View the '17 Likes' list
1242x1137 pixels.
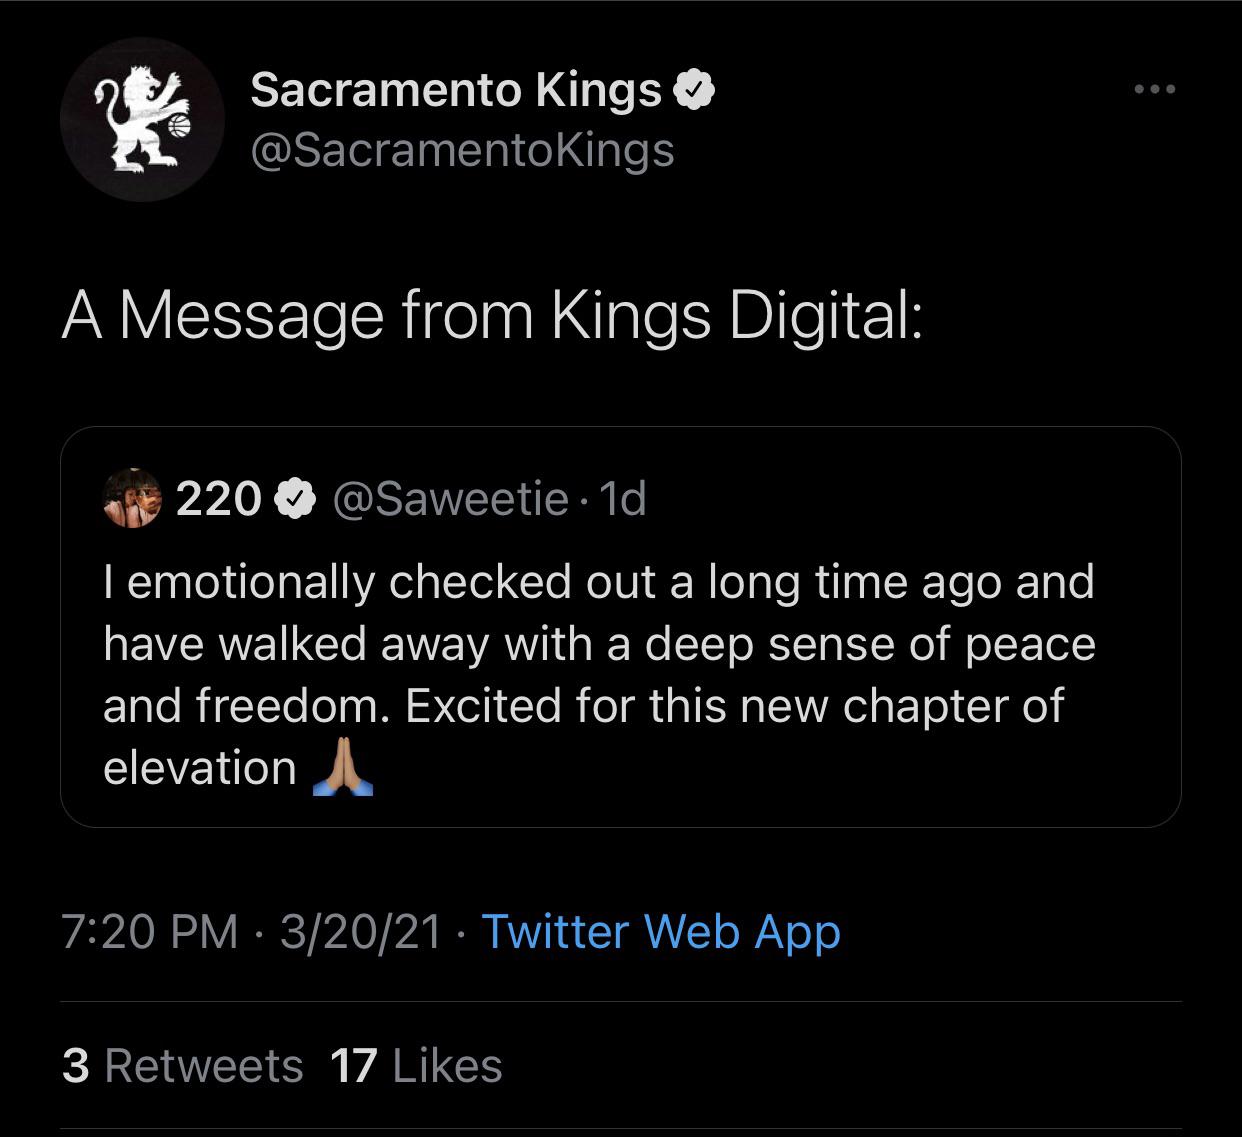[416, 1066]
